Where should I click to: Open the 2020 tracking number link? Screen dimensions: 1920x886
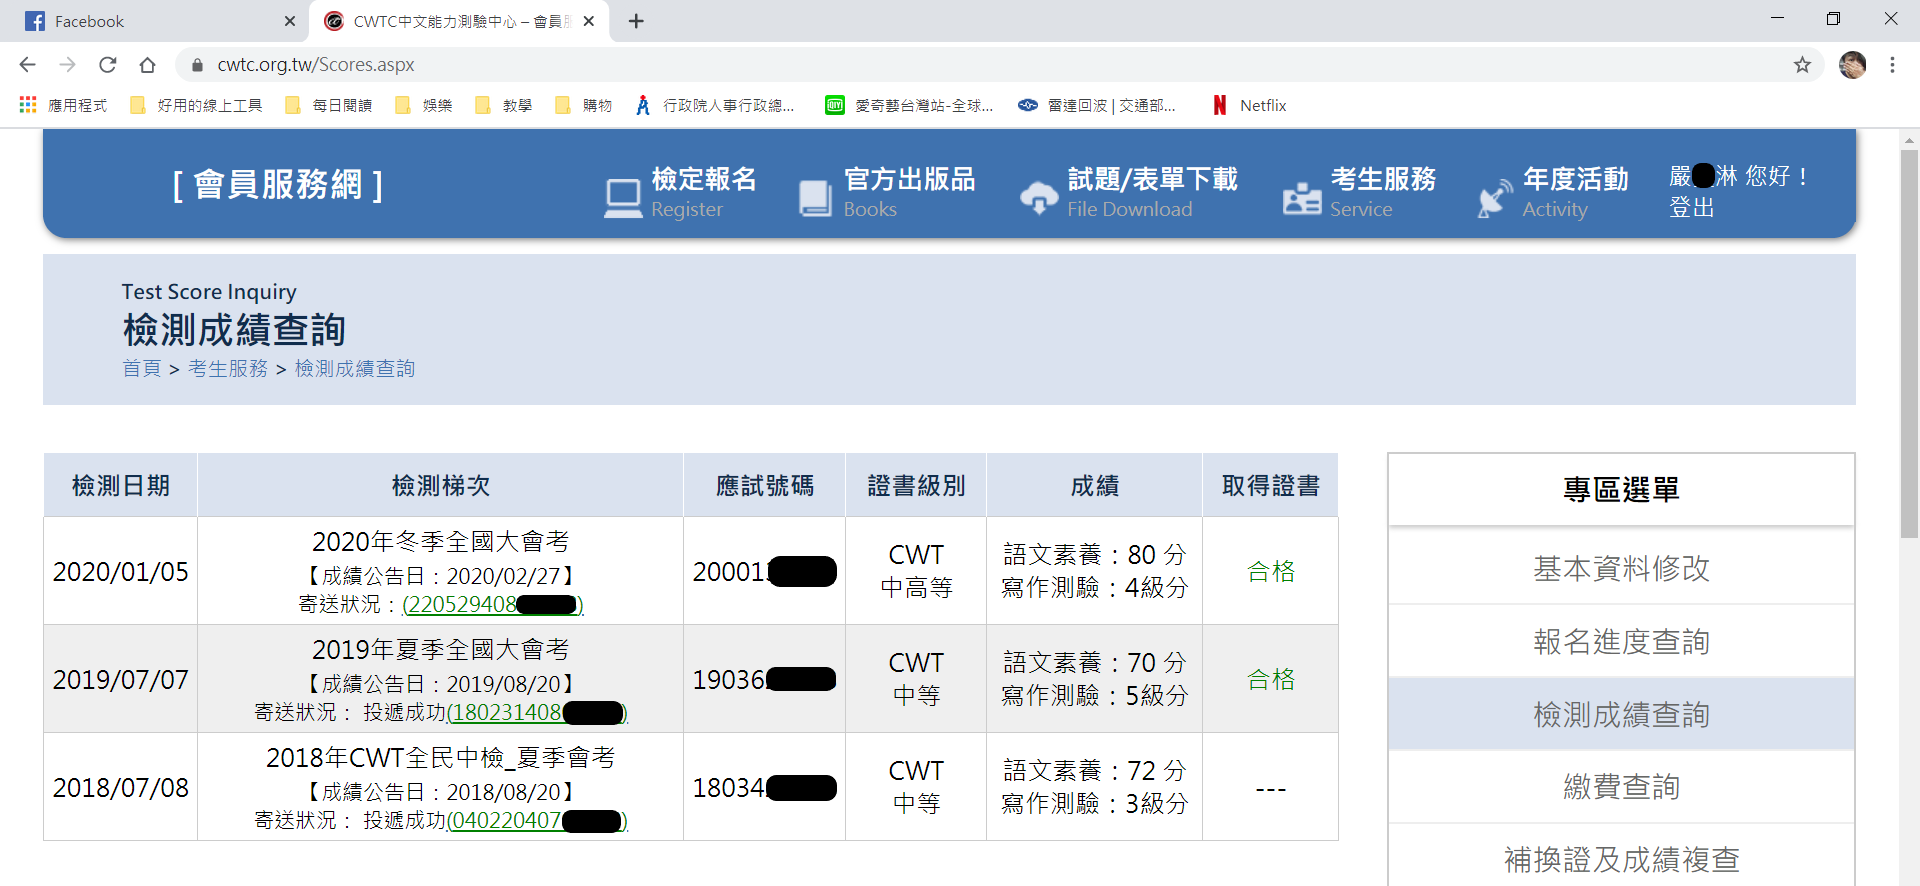(492, 604)
